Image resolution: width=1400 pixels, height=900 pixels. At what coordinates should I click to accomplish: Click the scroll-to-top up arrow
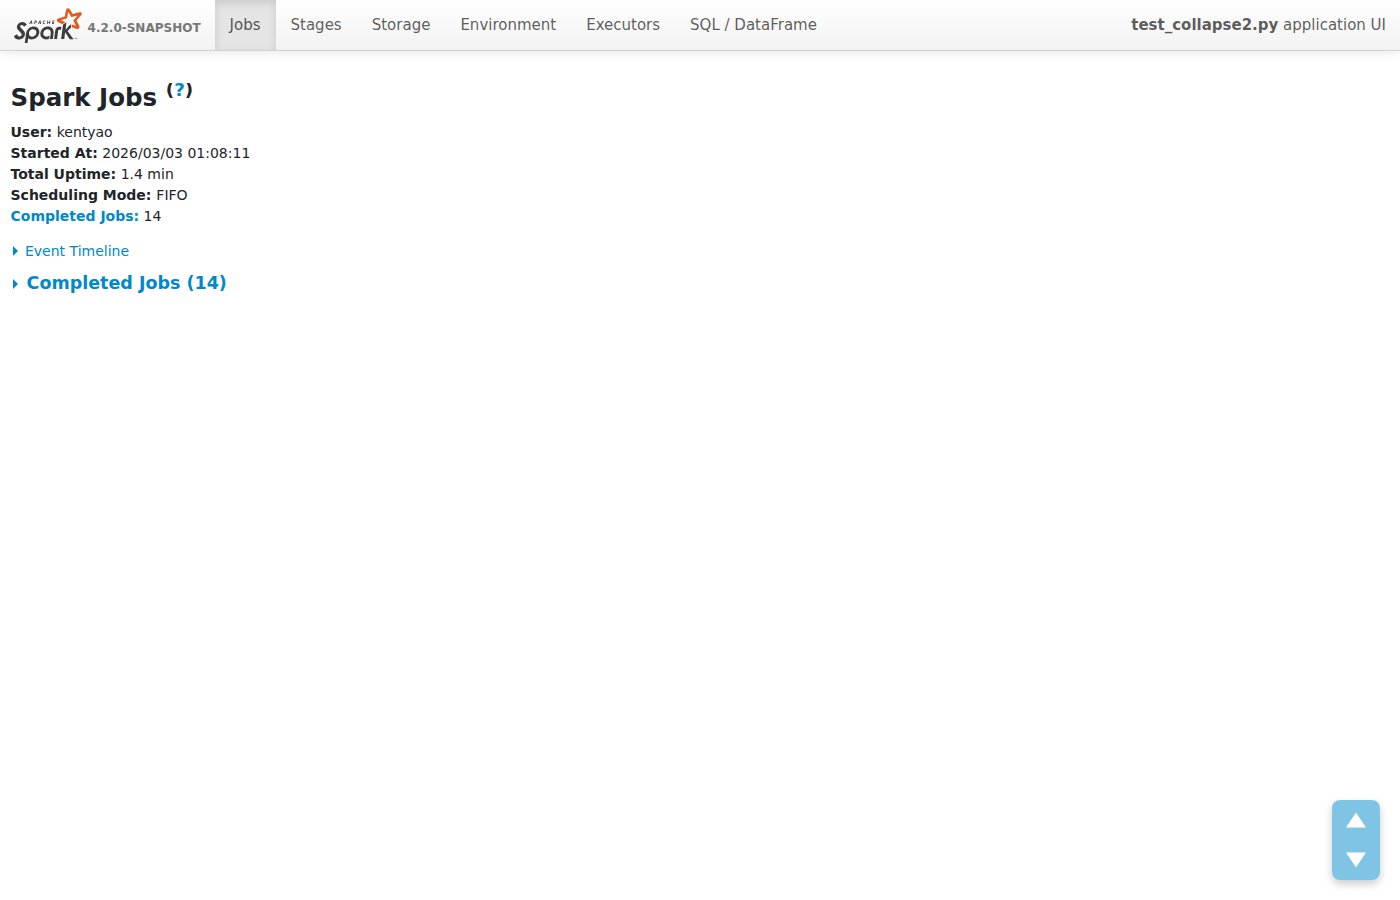click(x=1356, y=821)
